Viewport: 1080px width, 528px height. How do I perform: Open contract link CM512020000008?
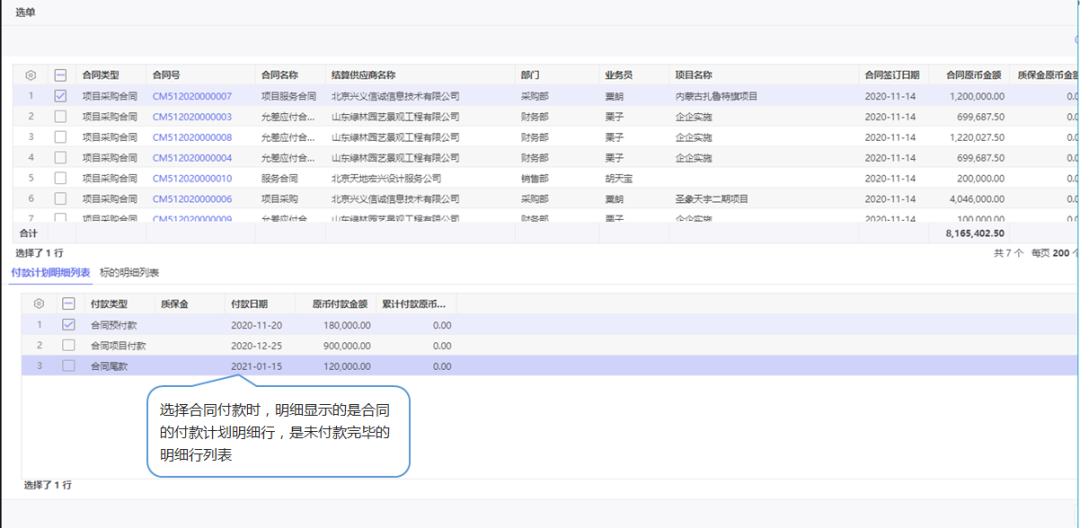[x=192, y=137]
